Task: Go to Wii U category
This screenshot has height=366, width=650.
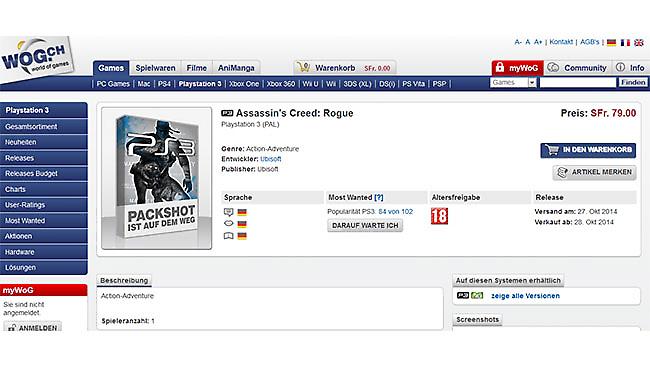Action: [x=310, y=84]
